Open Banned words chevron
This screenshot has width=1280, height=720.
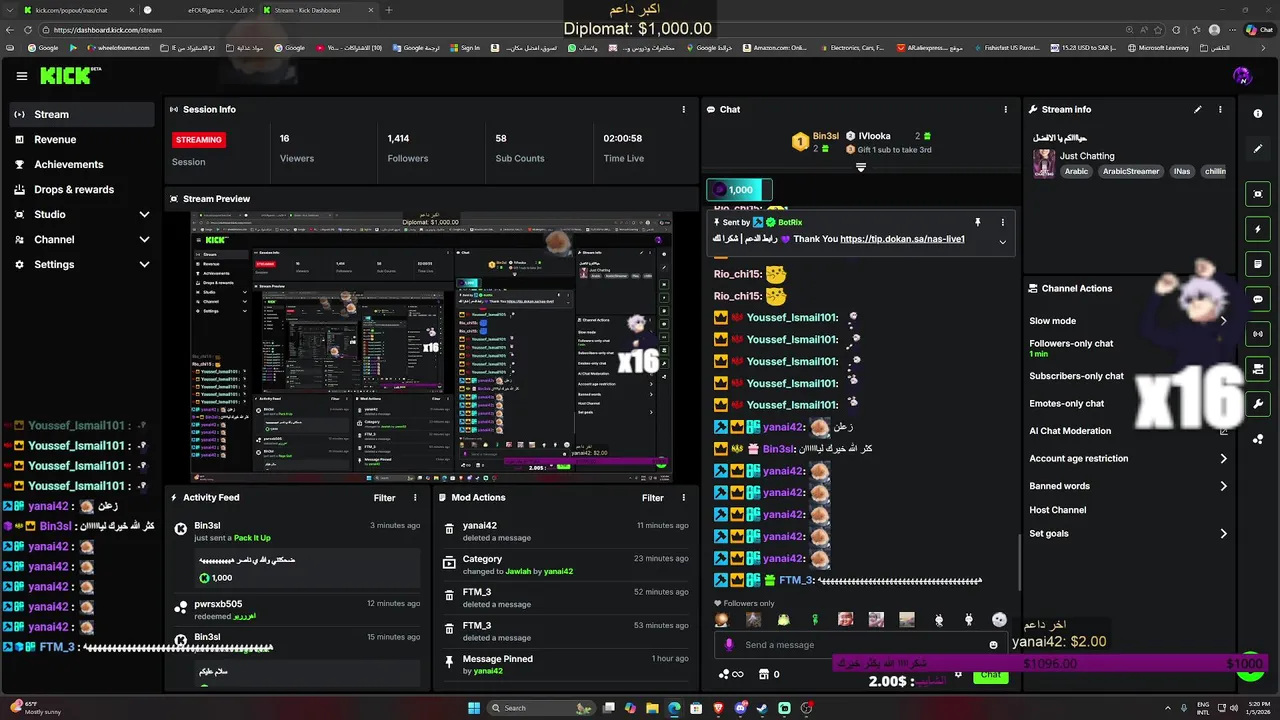[1223, 486]
